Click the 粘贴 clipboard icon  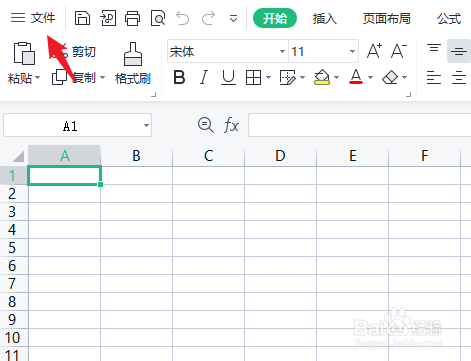click(x=24, y=53)
